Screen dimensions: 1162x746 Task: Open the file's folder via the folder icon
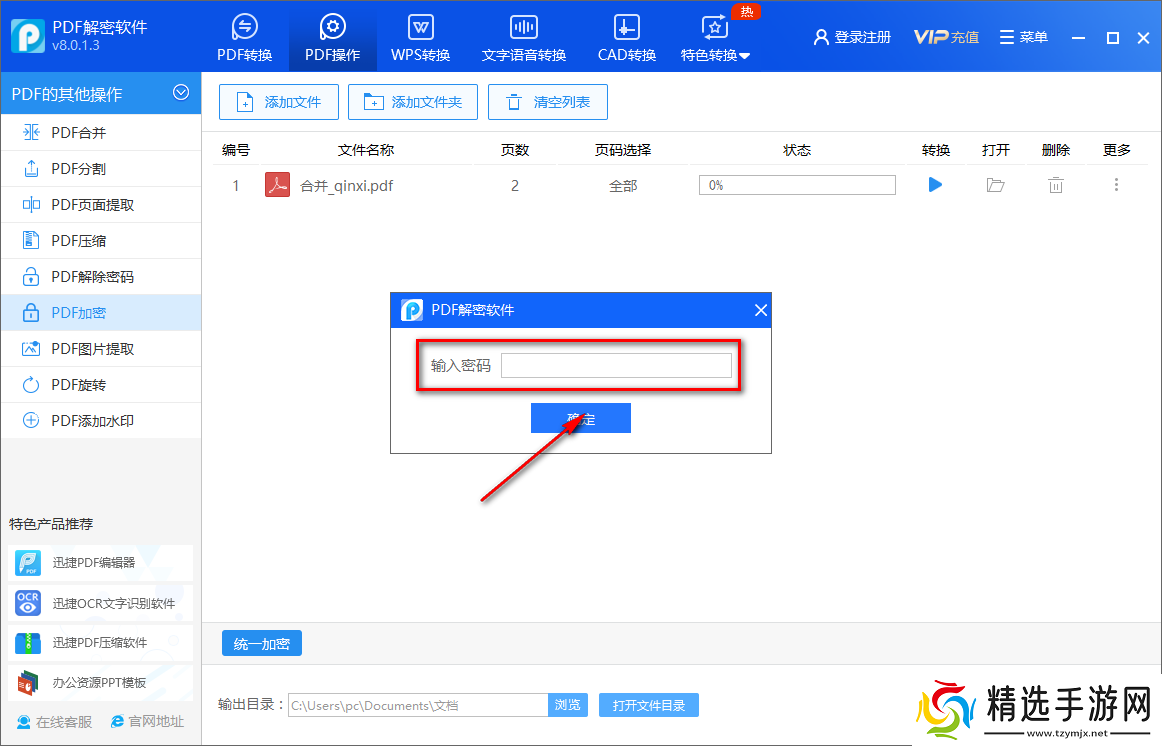[995, 185]
